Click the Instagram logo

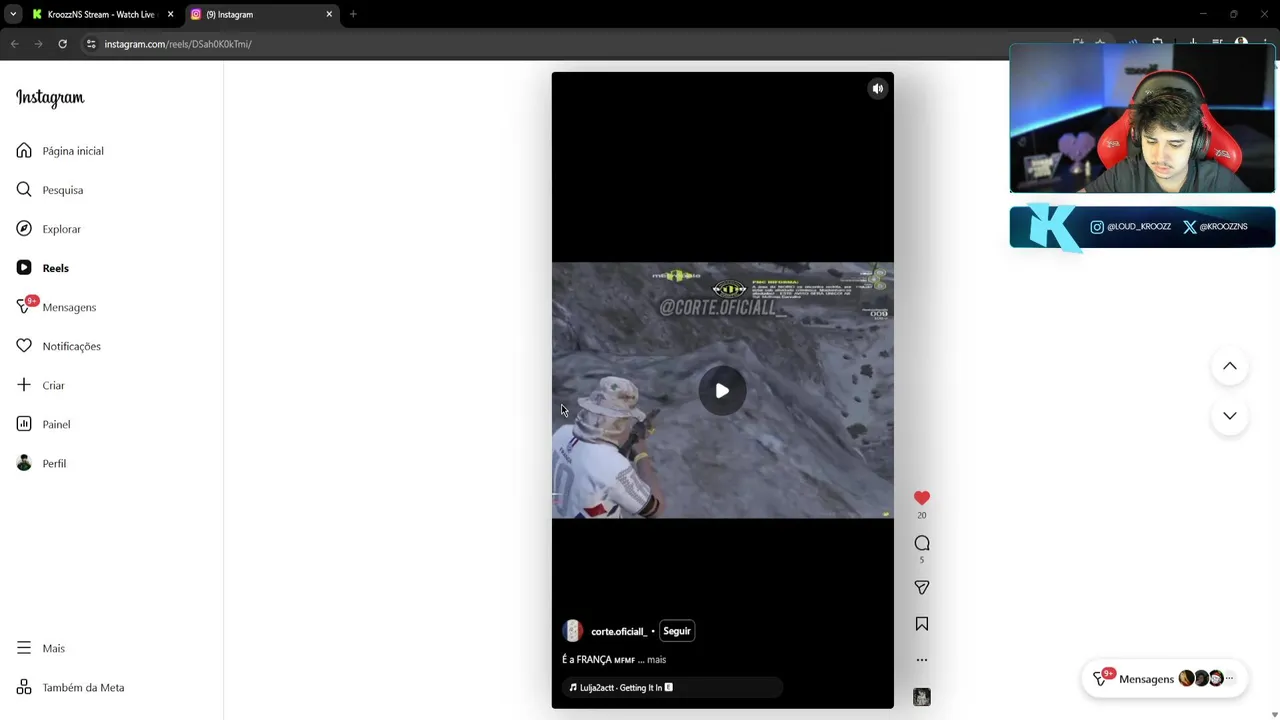pyautogui.click(x=50, y=98)
